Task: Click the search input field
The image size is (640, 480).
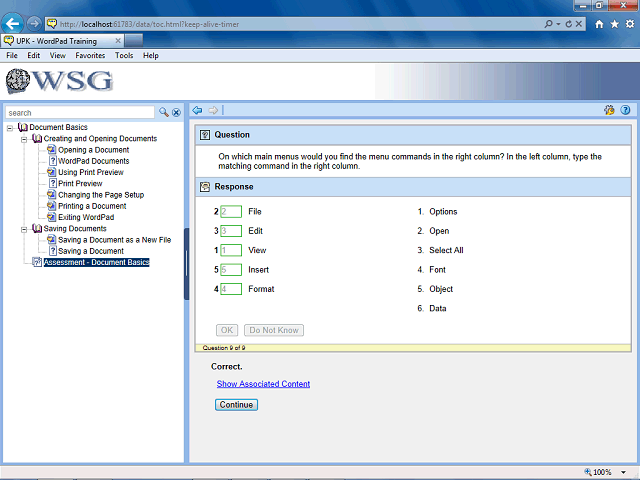Action: [80, 113]
